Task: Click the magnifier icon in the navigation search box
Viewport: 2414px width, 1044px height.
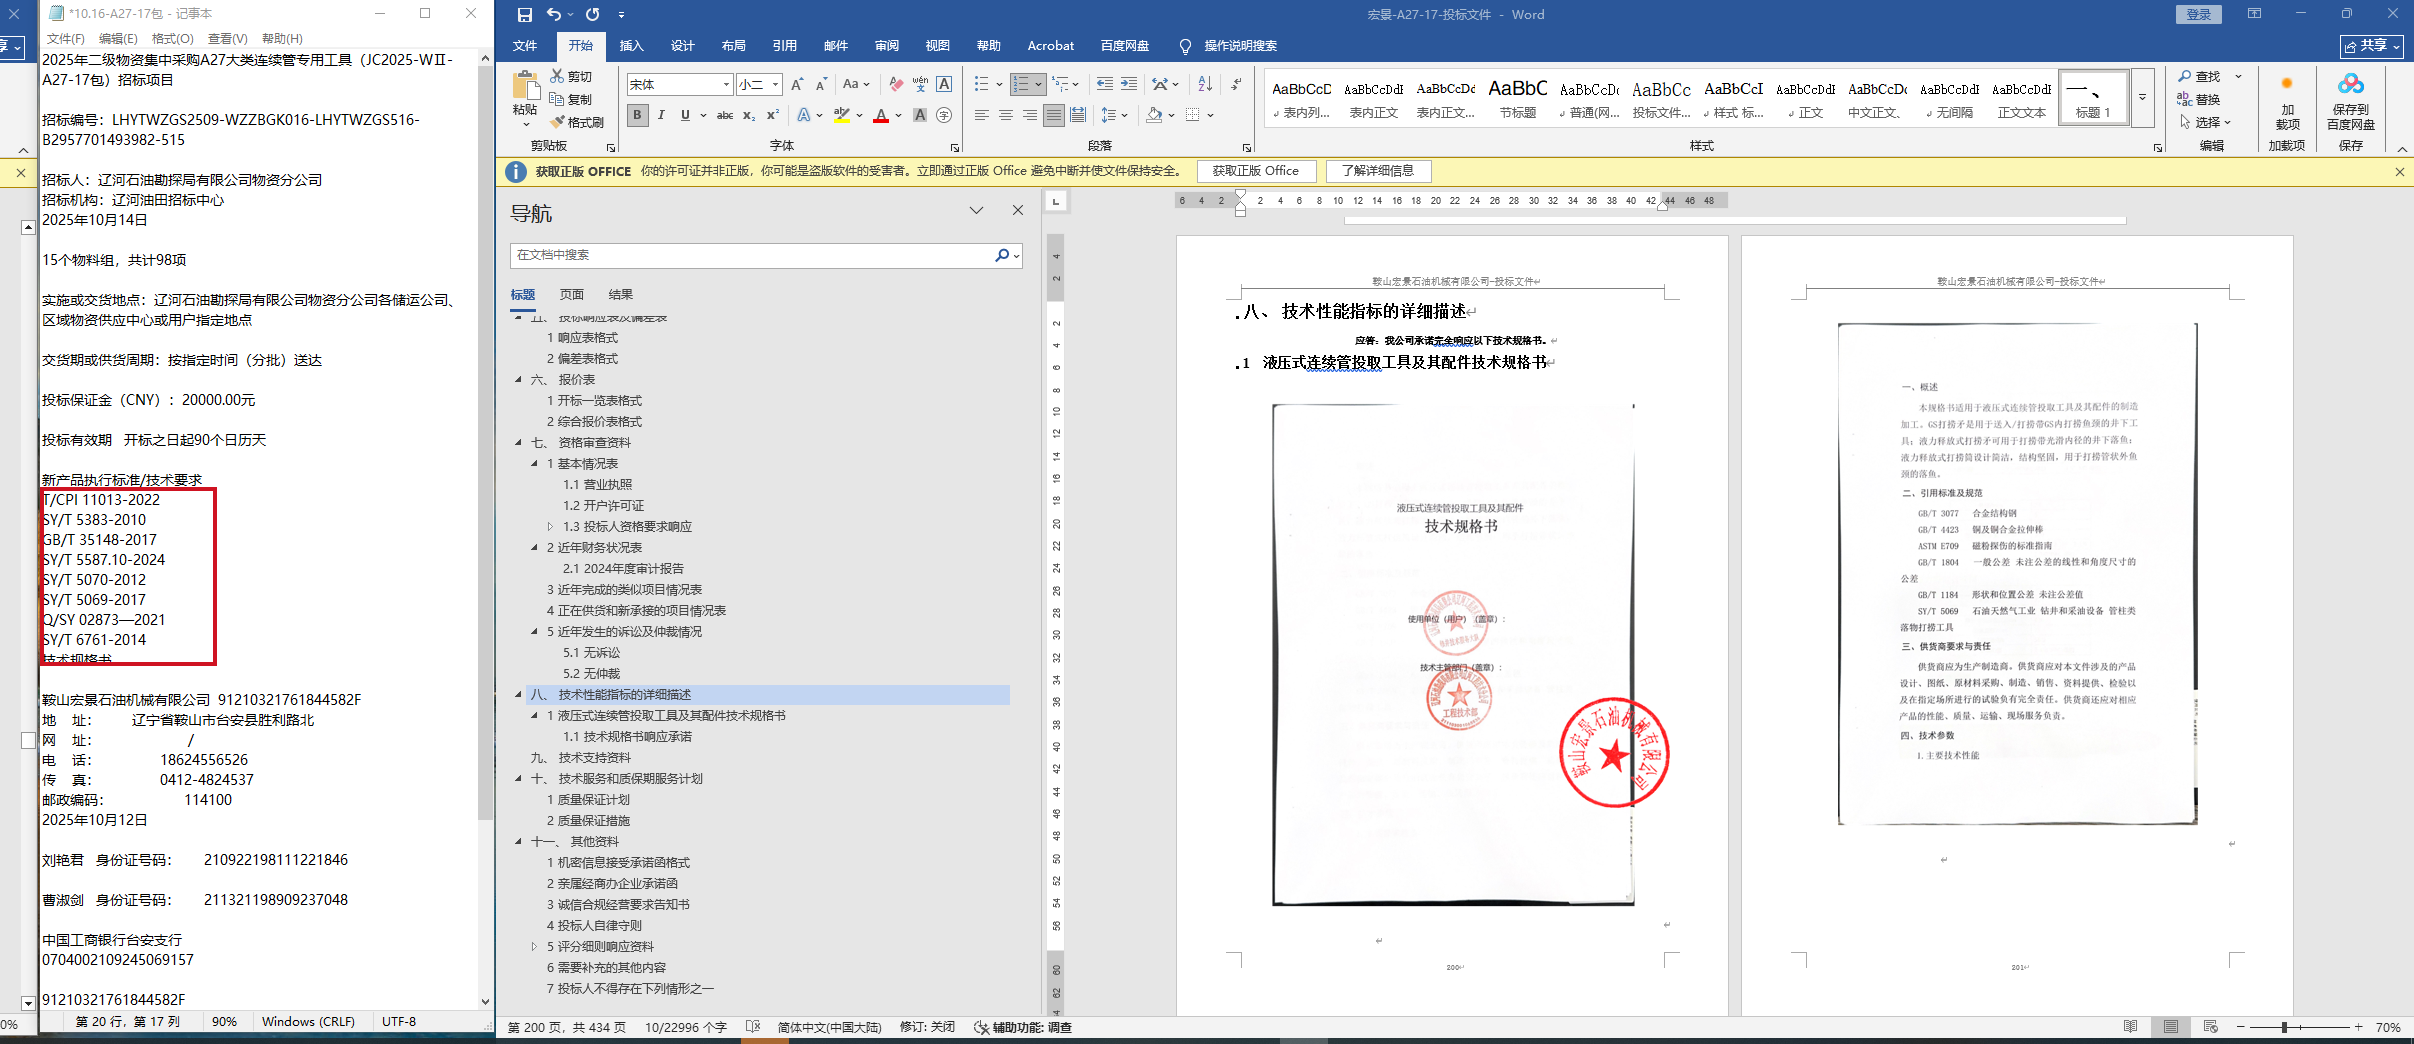Action: pos(1002,255)
